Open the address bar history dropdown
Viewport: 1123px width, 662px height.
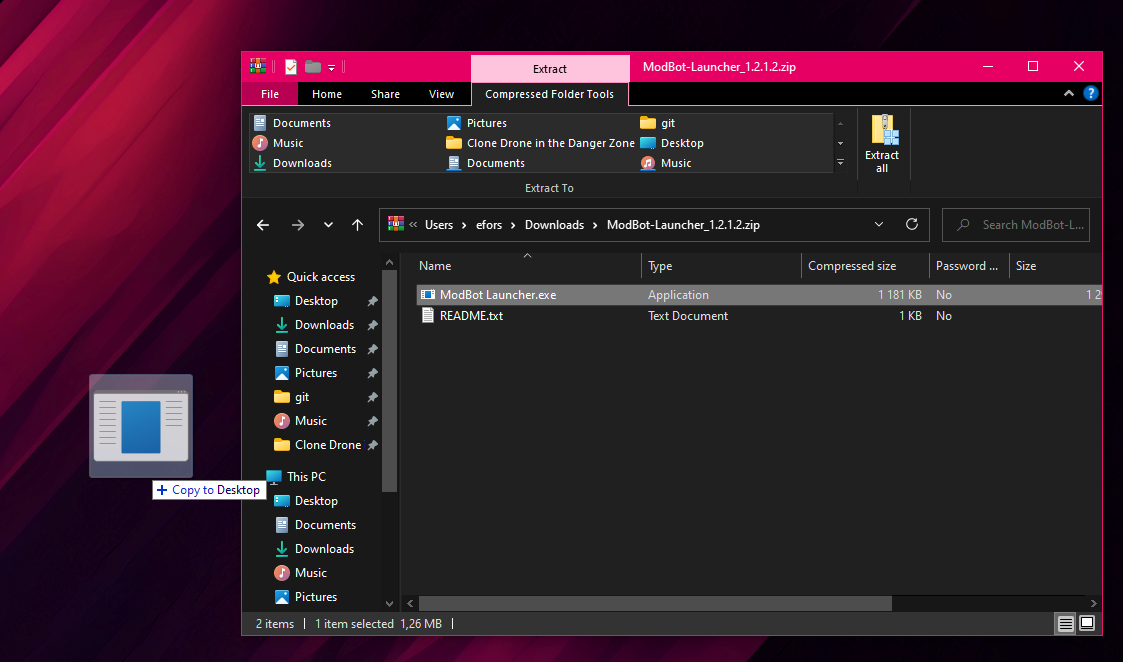point(879,224)
